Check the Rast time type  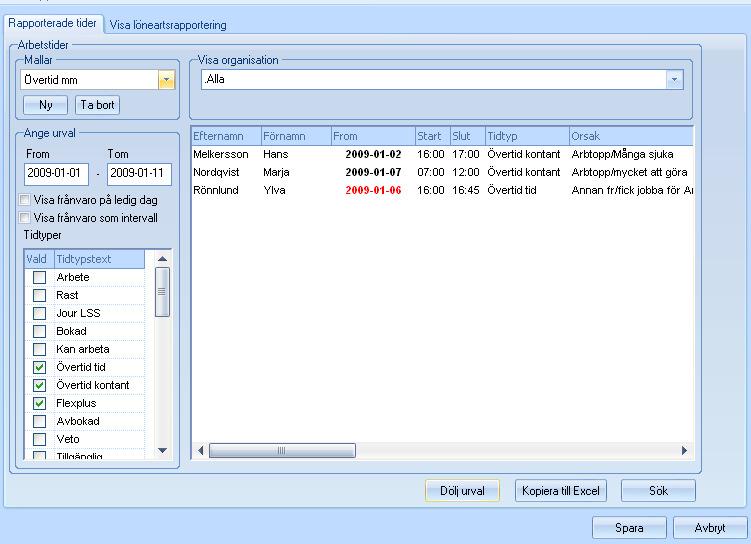pos(39,295)
